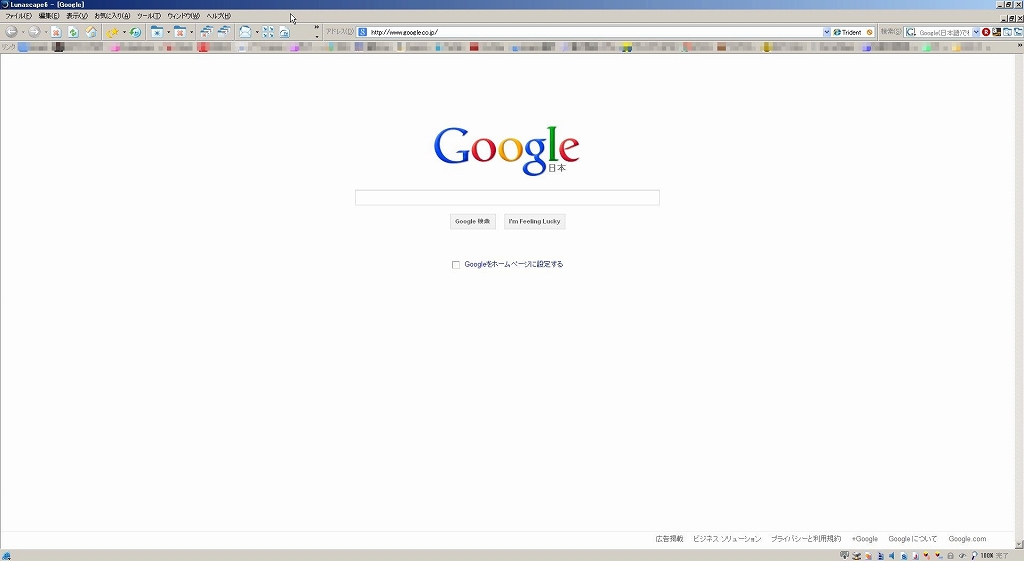The height and width of the screenshot is (561, 1024).
Task: Click the status bar monitor download icon
Action: (844, 556)
